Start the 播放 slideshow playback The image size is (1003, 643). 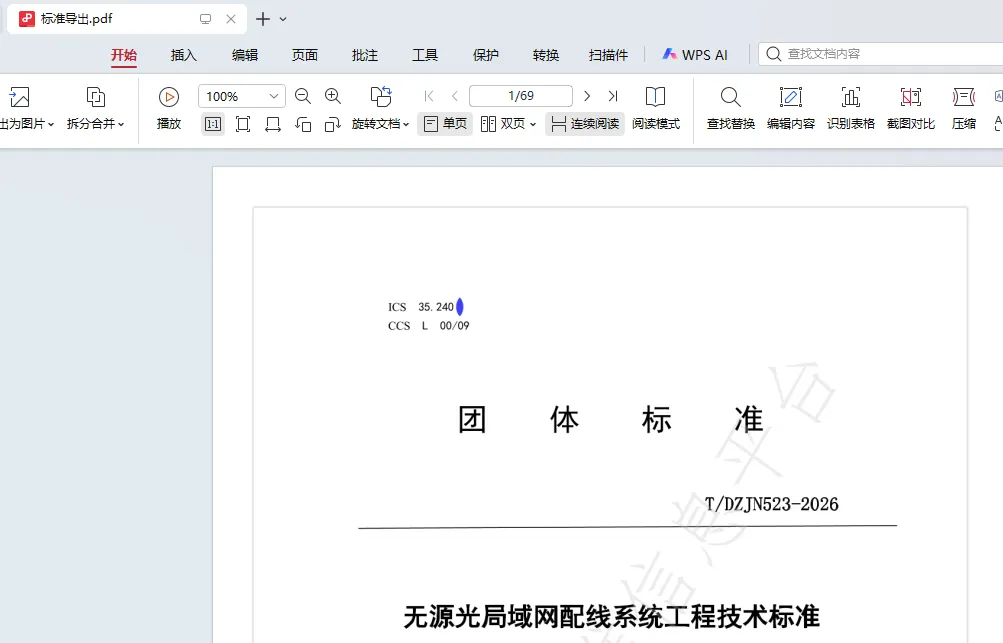pyautogui.click(x=169, y=108)
